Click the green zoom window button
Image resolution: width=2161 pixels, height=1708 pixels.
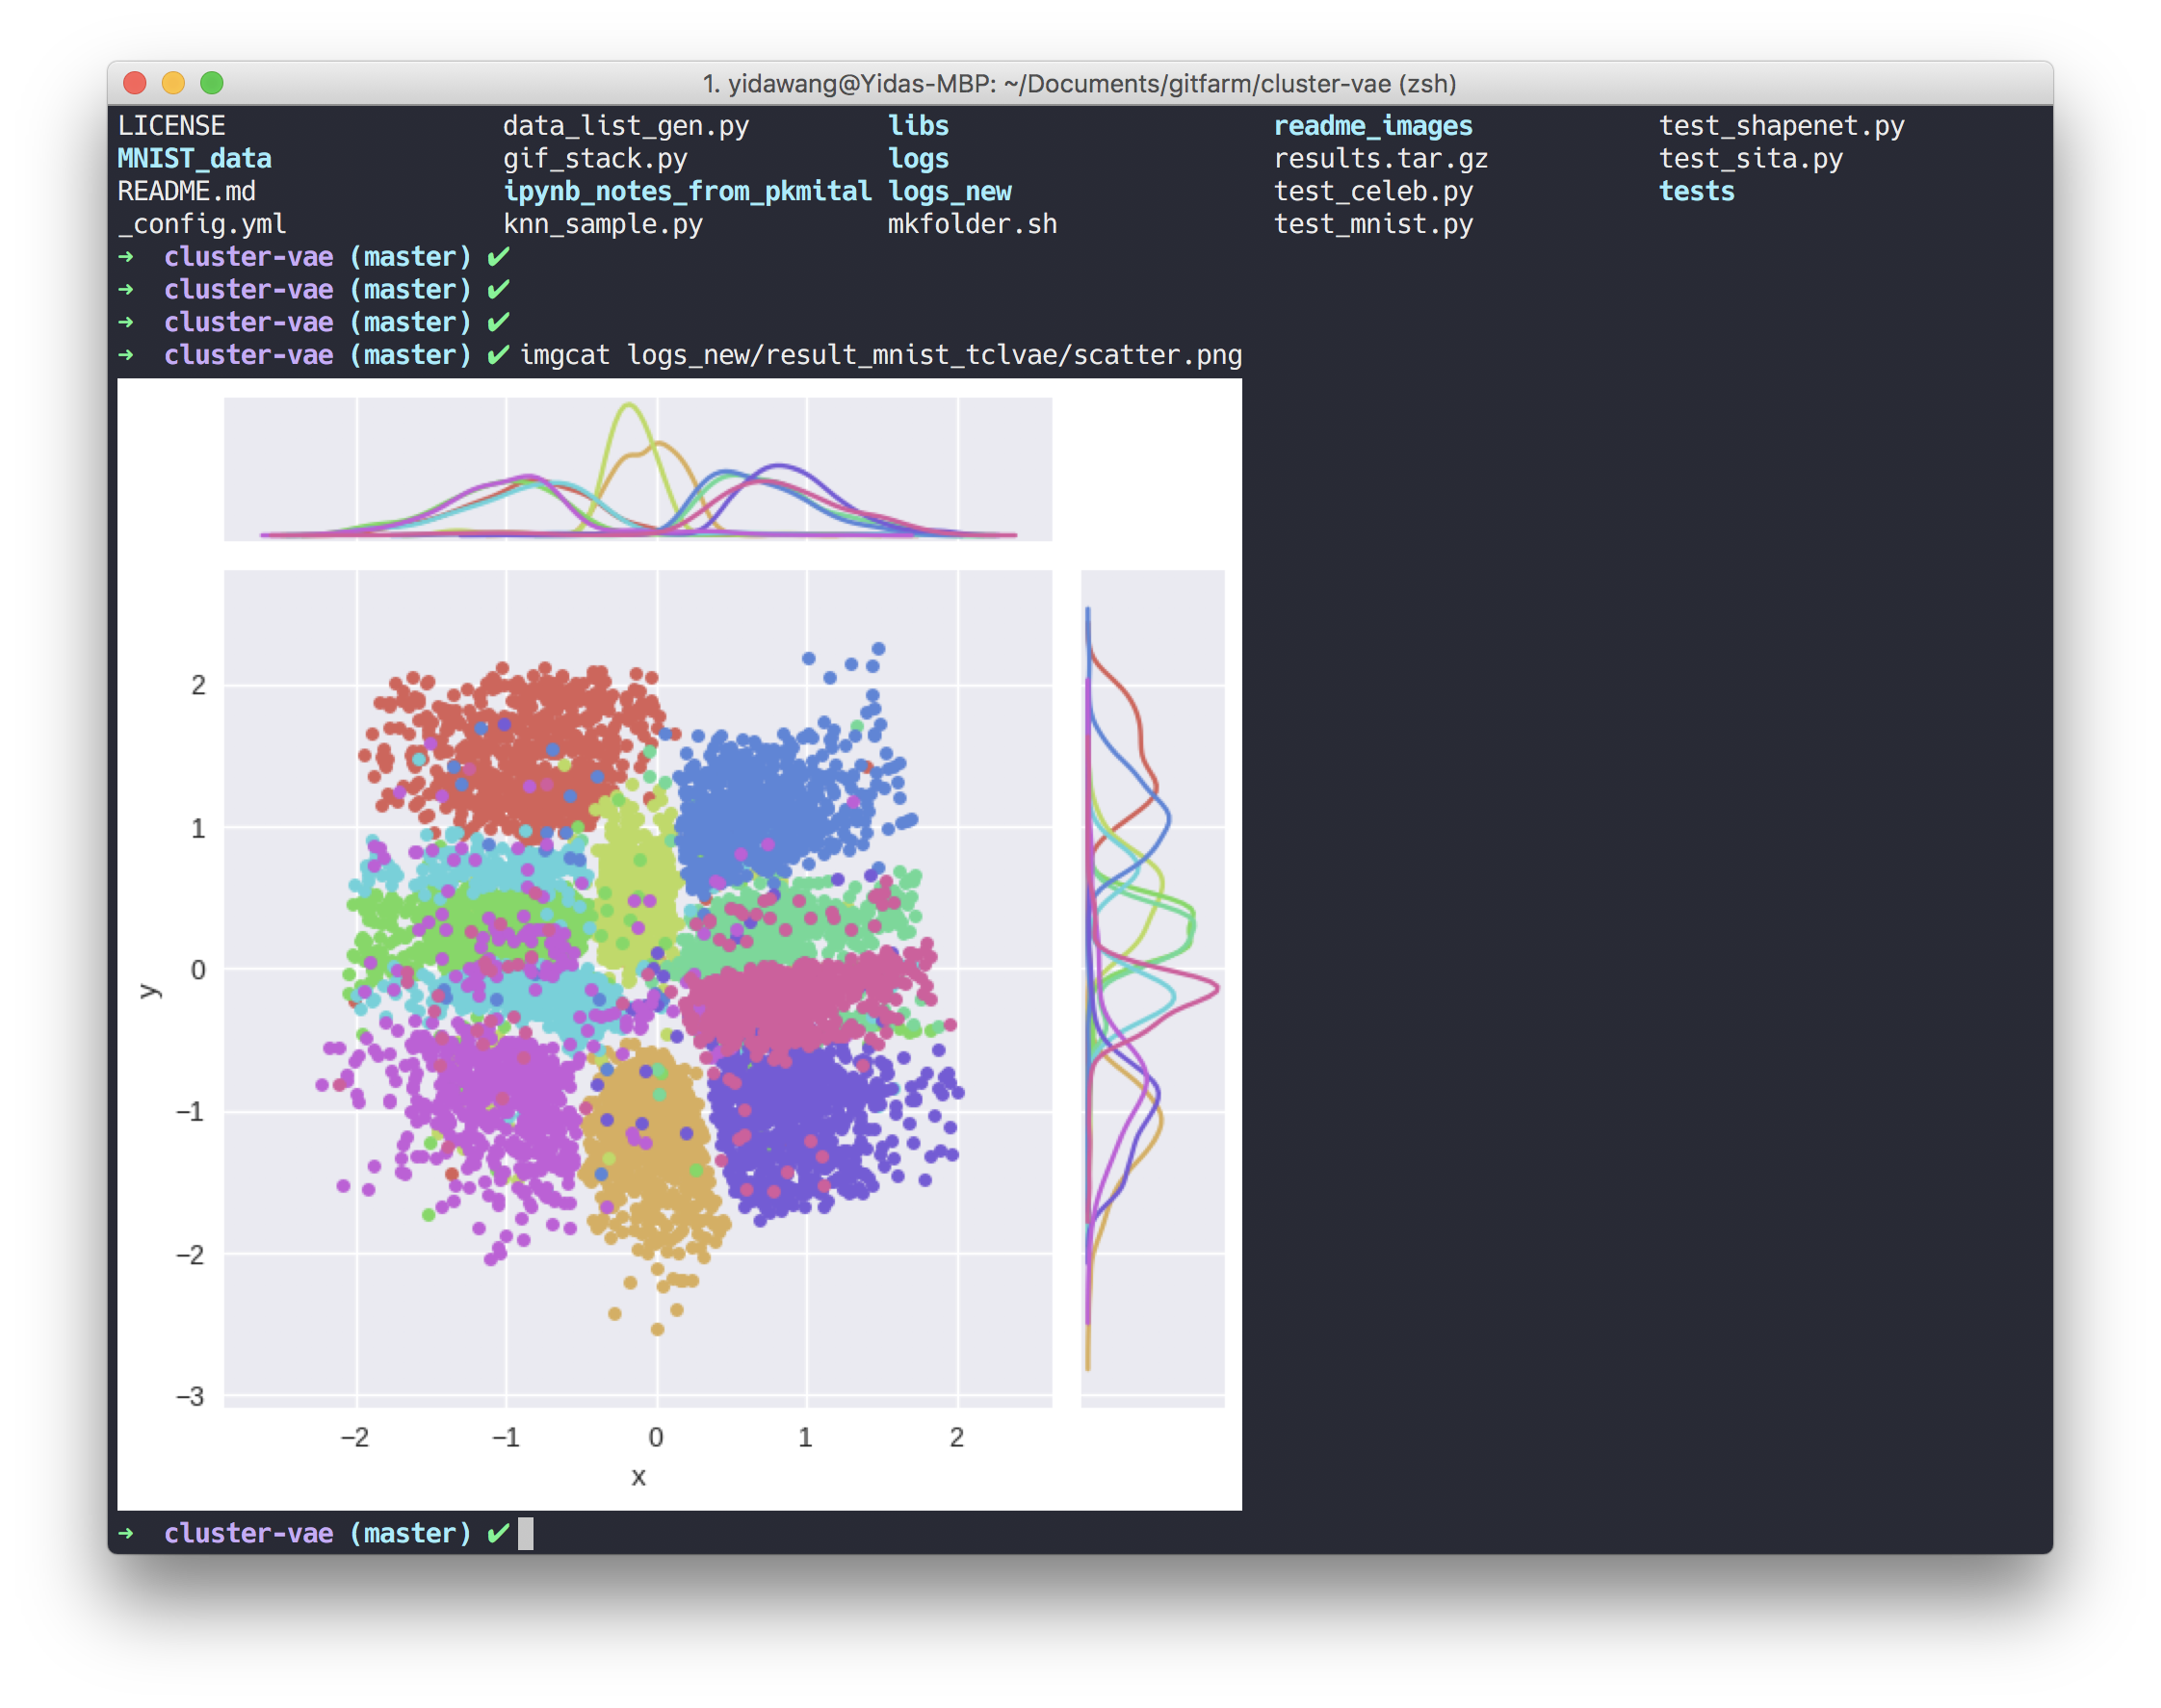pos(212,83)
